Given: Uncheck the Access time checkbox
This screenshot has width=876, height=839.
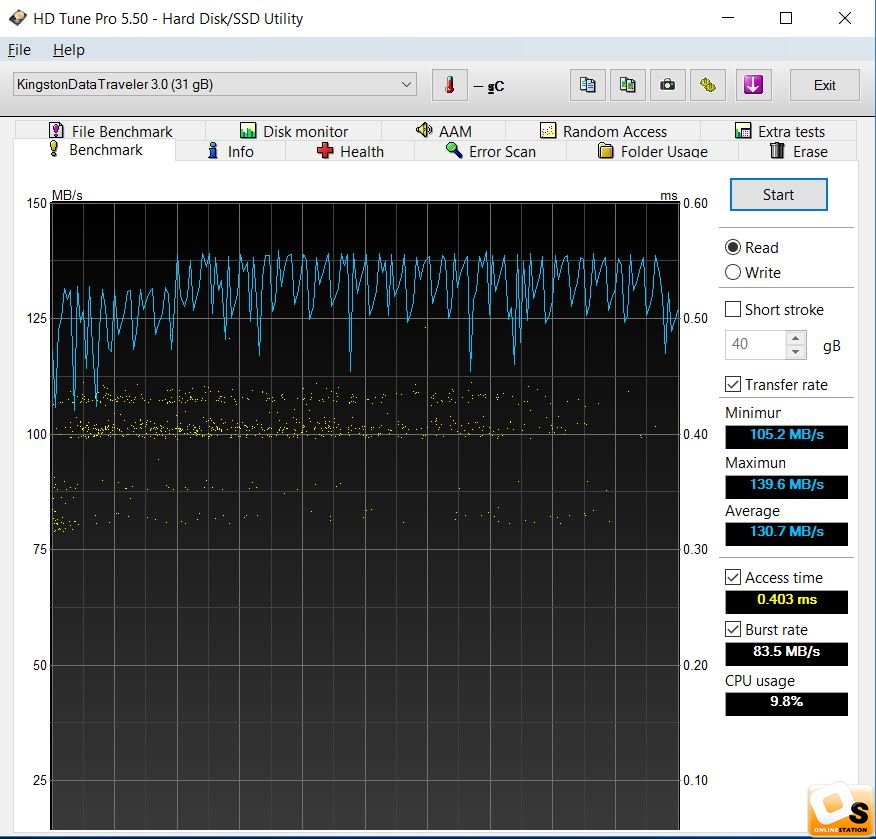Looking at the screenshot, I should click(733, 577).
